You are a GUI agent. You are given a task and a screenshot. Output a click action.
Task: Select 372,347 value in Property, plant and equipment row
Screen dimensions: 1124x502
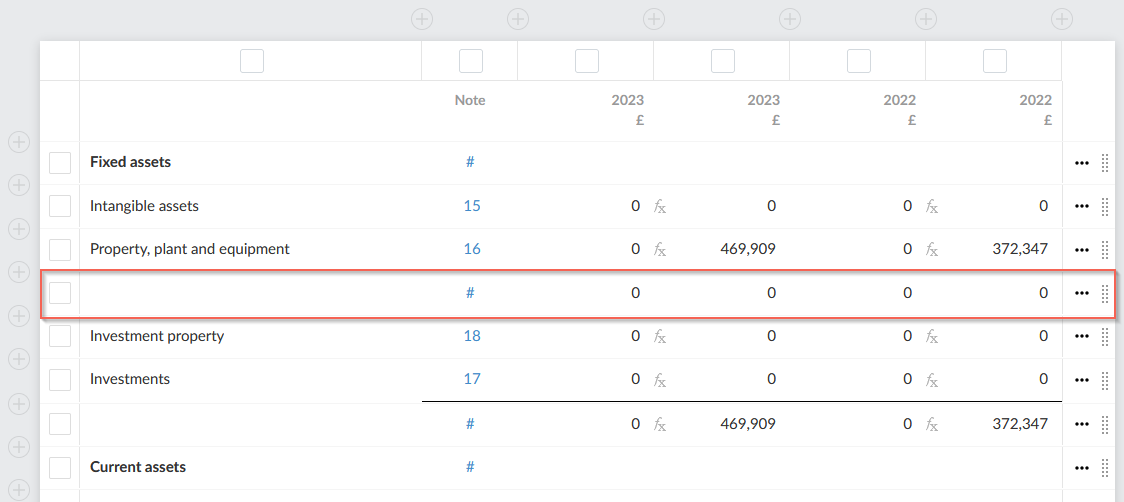(1020, 250)
